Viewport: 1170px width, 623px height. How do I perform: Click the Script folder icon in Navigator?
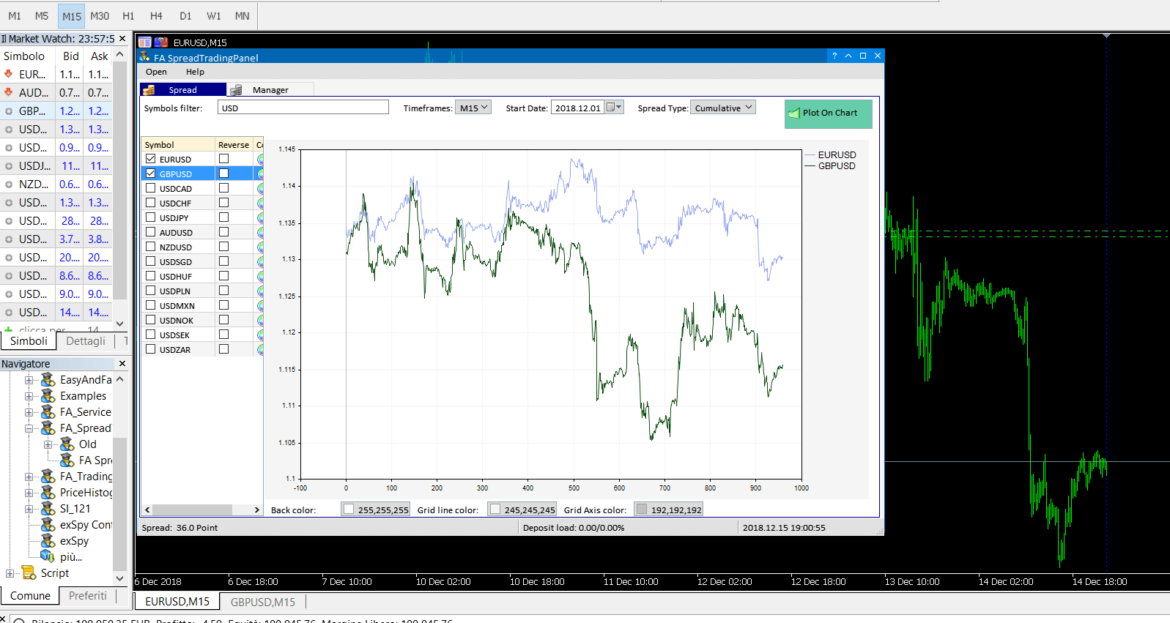tap(28, 573)
